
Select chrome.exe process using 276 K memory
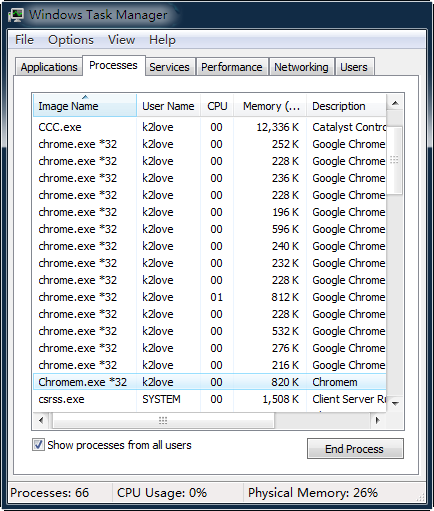(x=209, y=348)
